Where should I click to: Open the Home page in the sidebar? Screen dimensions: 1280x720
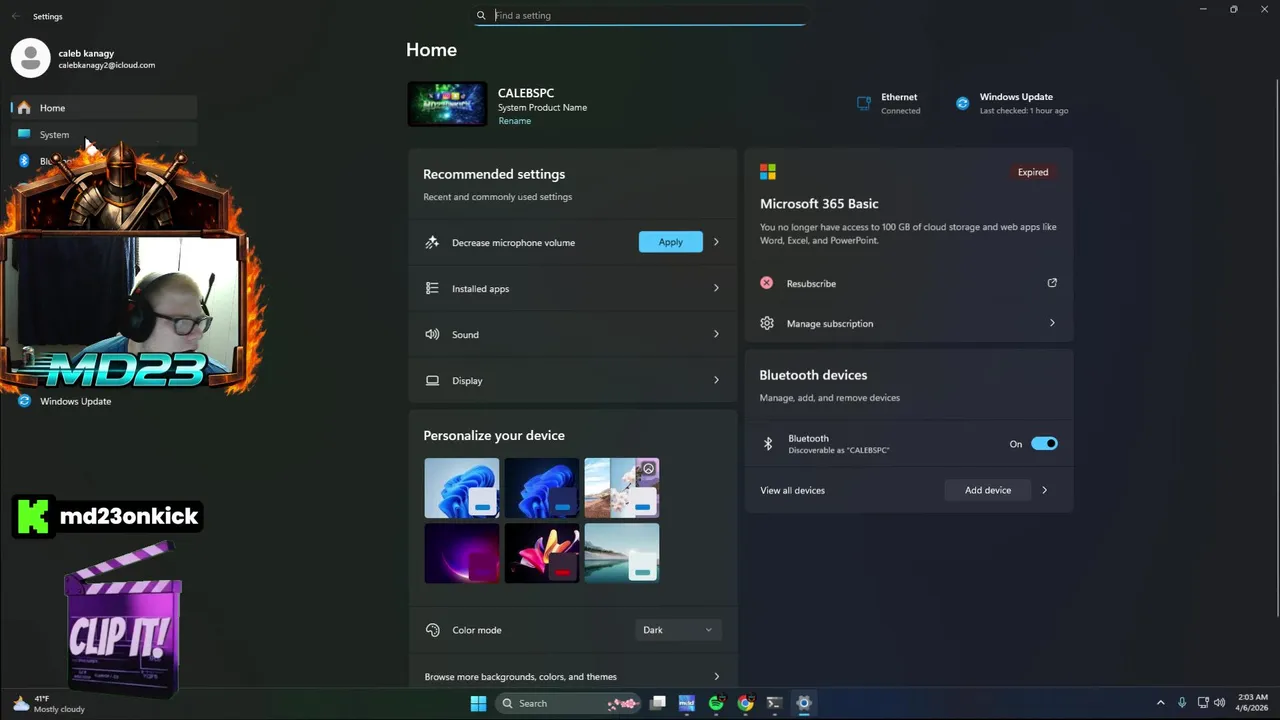pyautogui.click(x=103, y=108)
